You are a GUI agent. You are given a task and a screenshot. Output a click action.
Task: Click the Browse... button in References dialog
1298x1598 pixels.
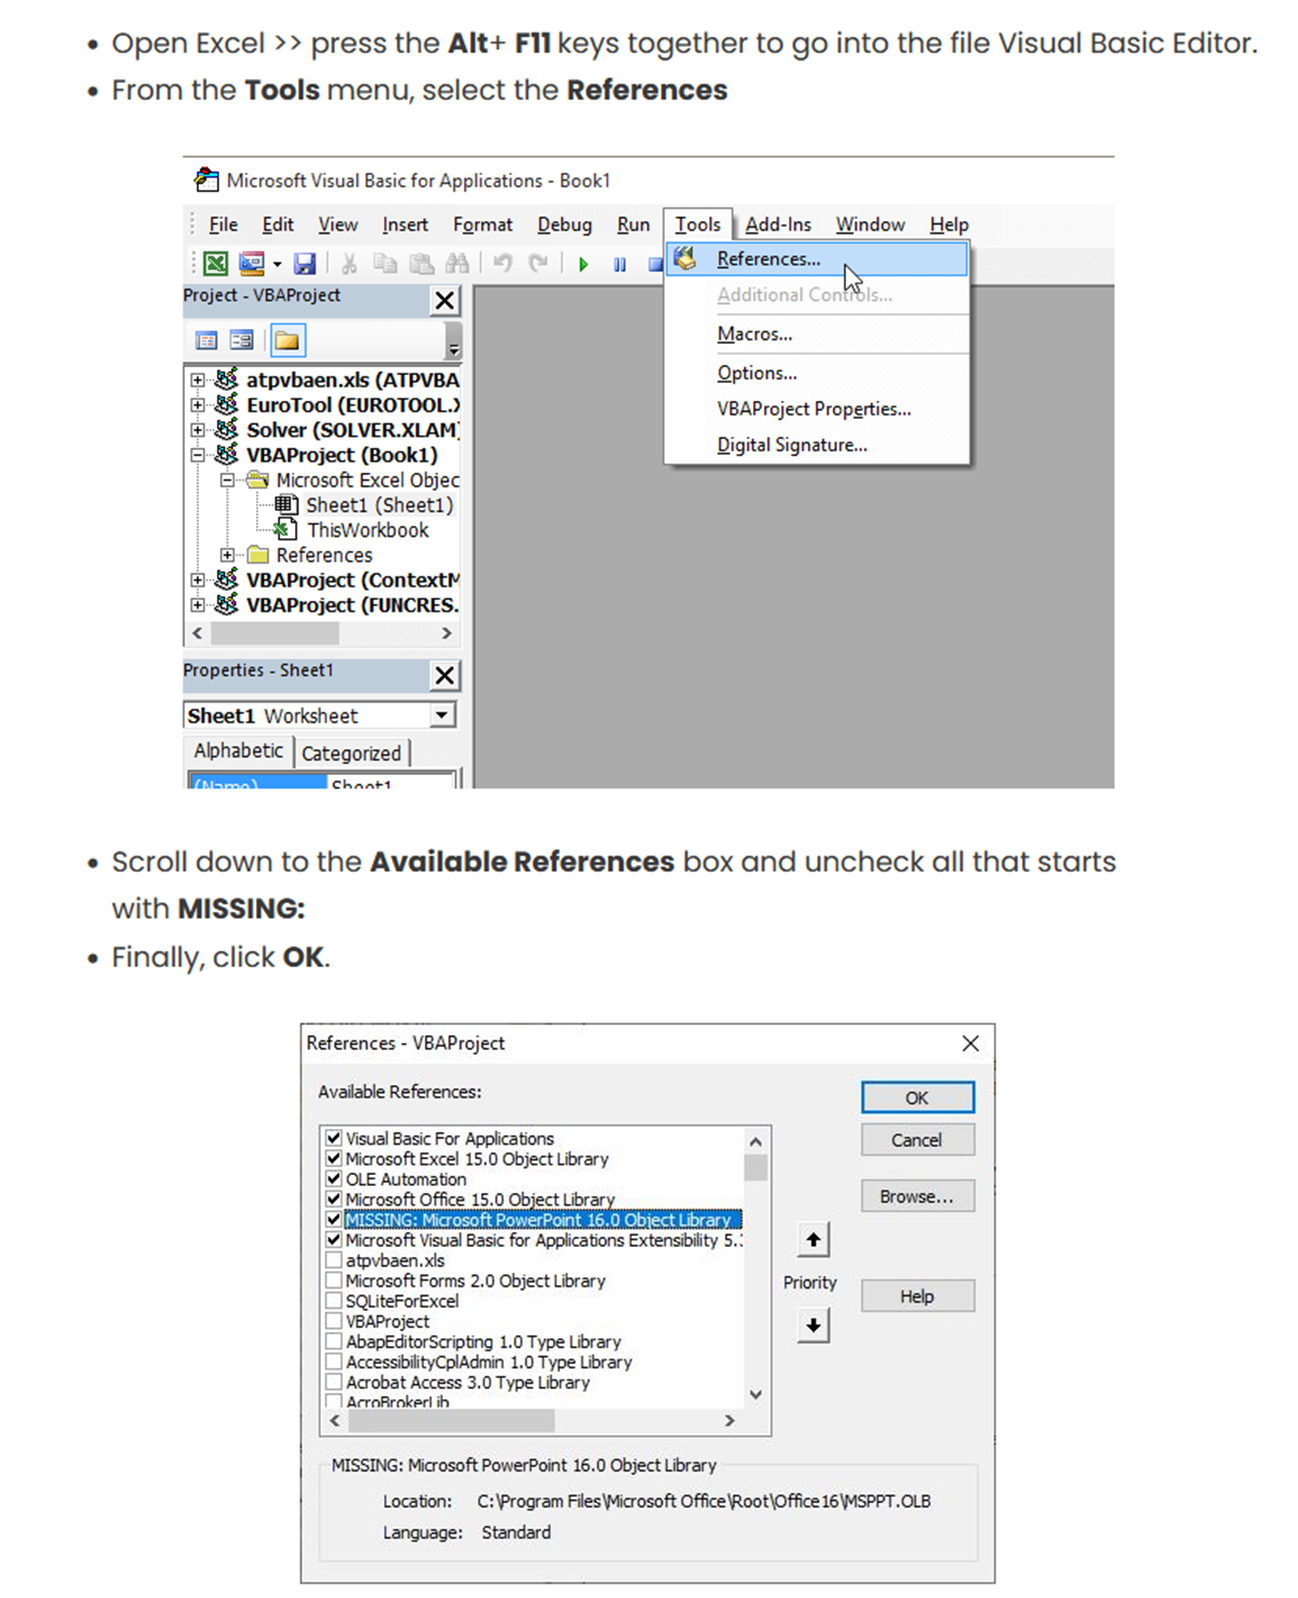click(917, 1197)
